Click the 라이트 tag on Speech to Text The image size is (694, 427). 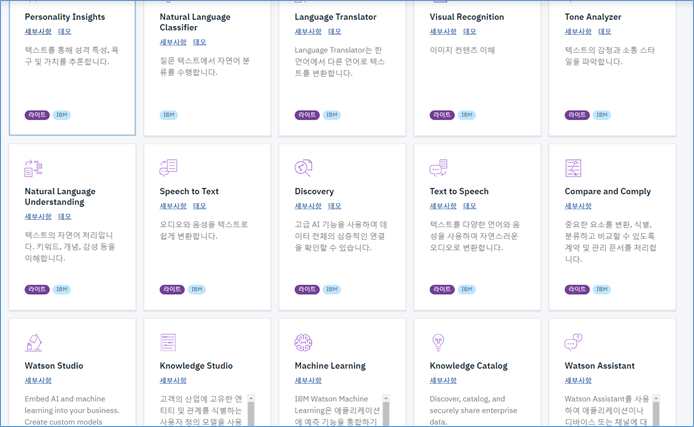(x=172, y=289)
